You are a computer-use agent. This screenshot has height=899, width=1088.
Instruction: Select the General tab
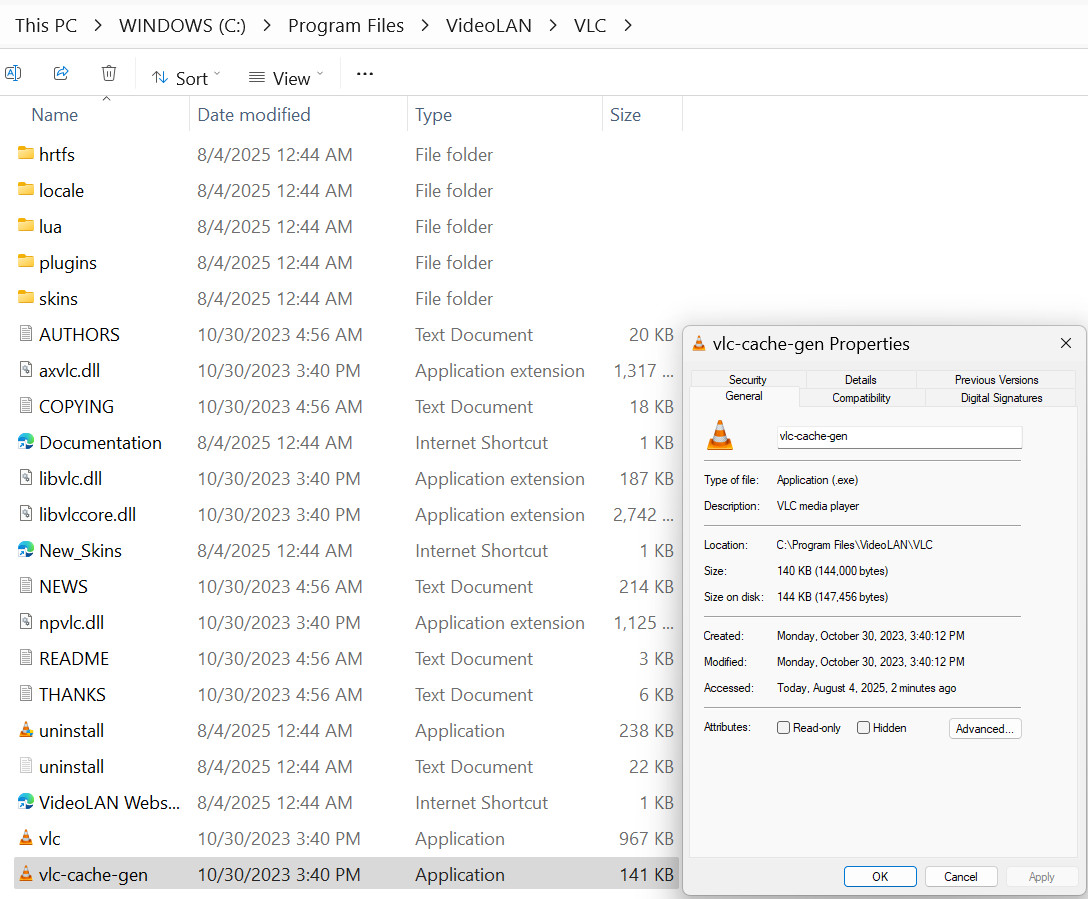(x=744, y=396)
